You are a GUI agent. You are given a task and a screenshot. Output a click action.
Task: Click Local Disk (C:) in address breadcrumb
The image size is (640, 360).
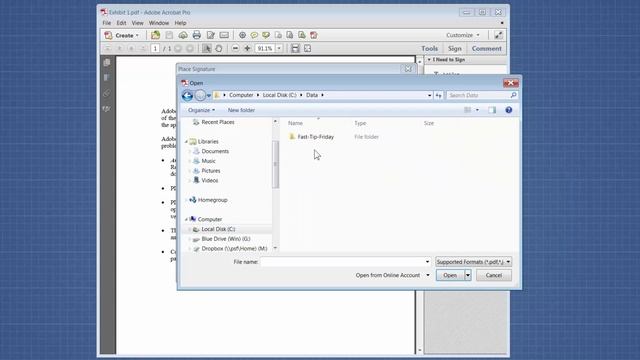click(x=280, y=95)
